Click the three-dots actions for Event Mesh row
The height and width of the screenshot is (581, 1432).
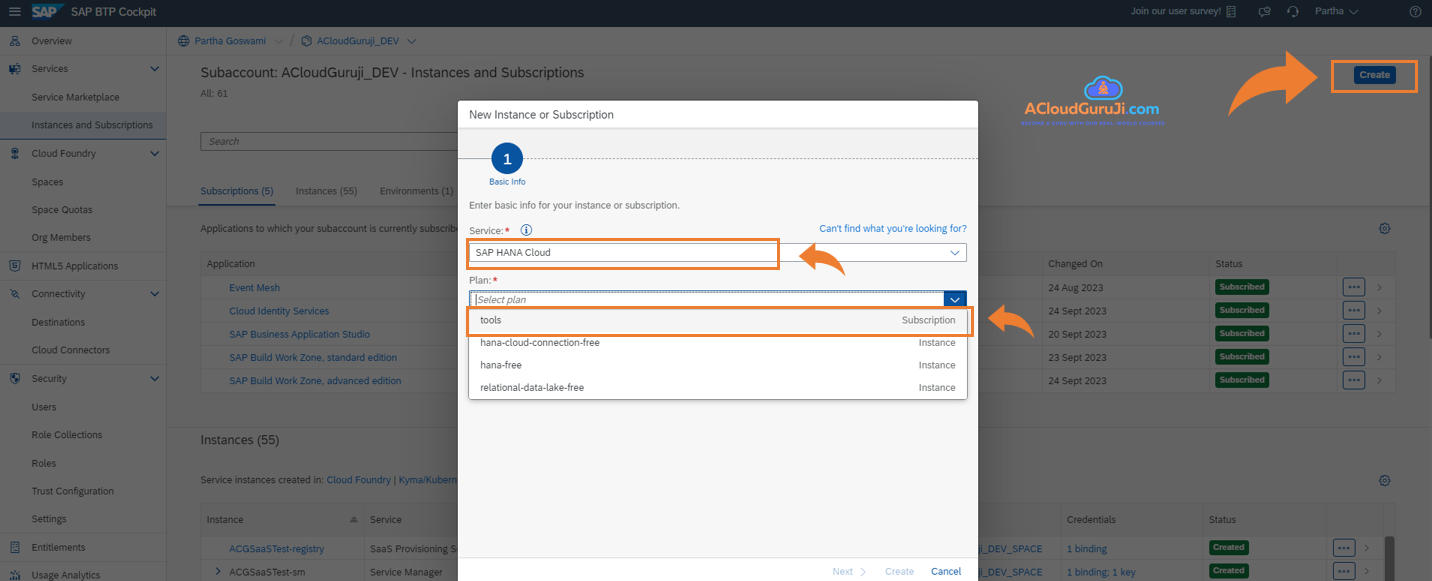coord(1354,287)
